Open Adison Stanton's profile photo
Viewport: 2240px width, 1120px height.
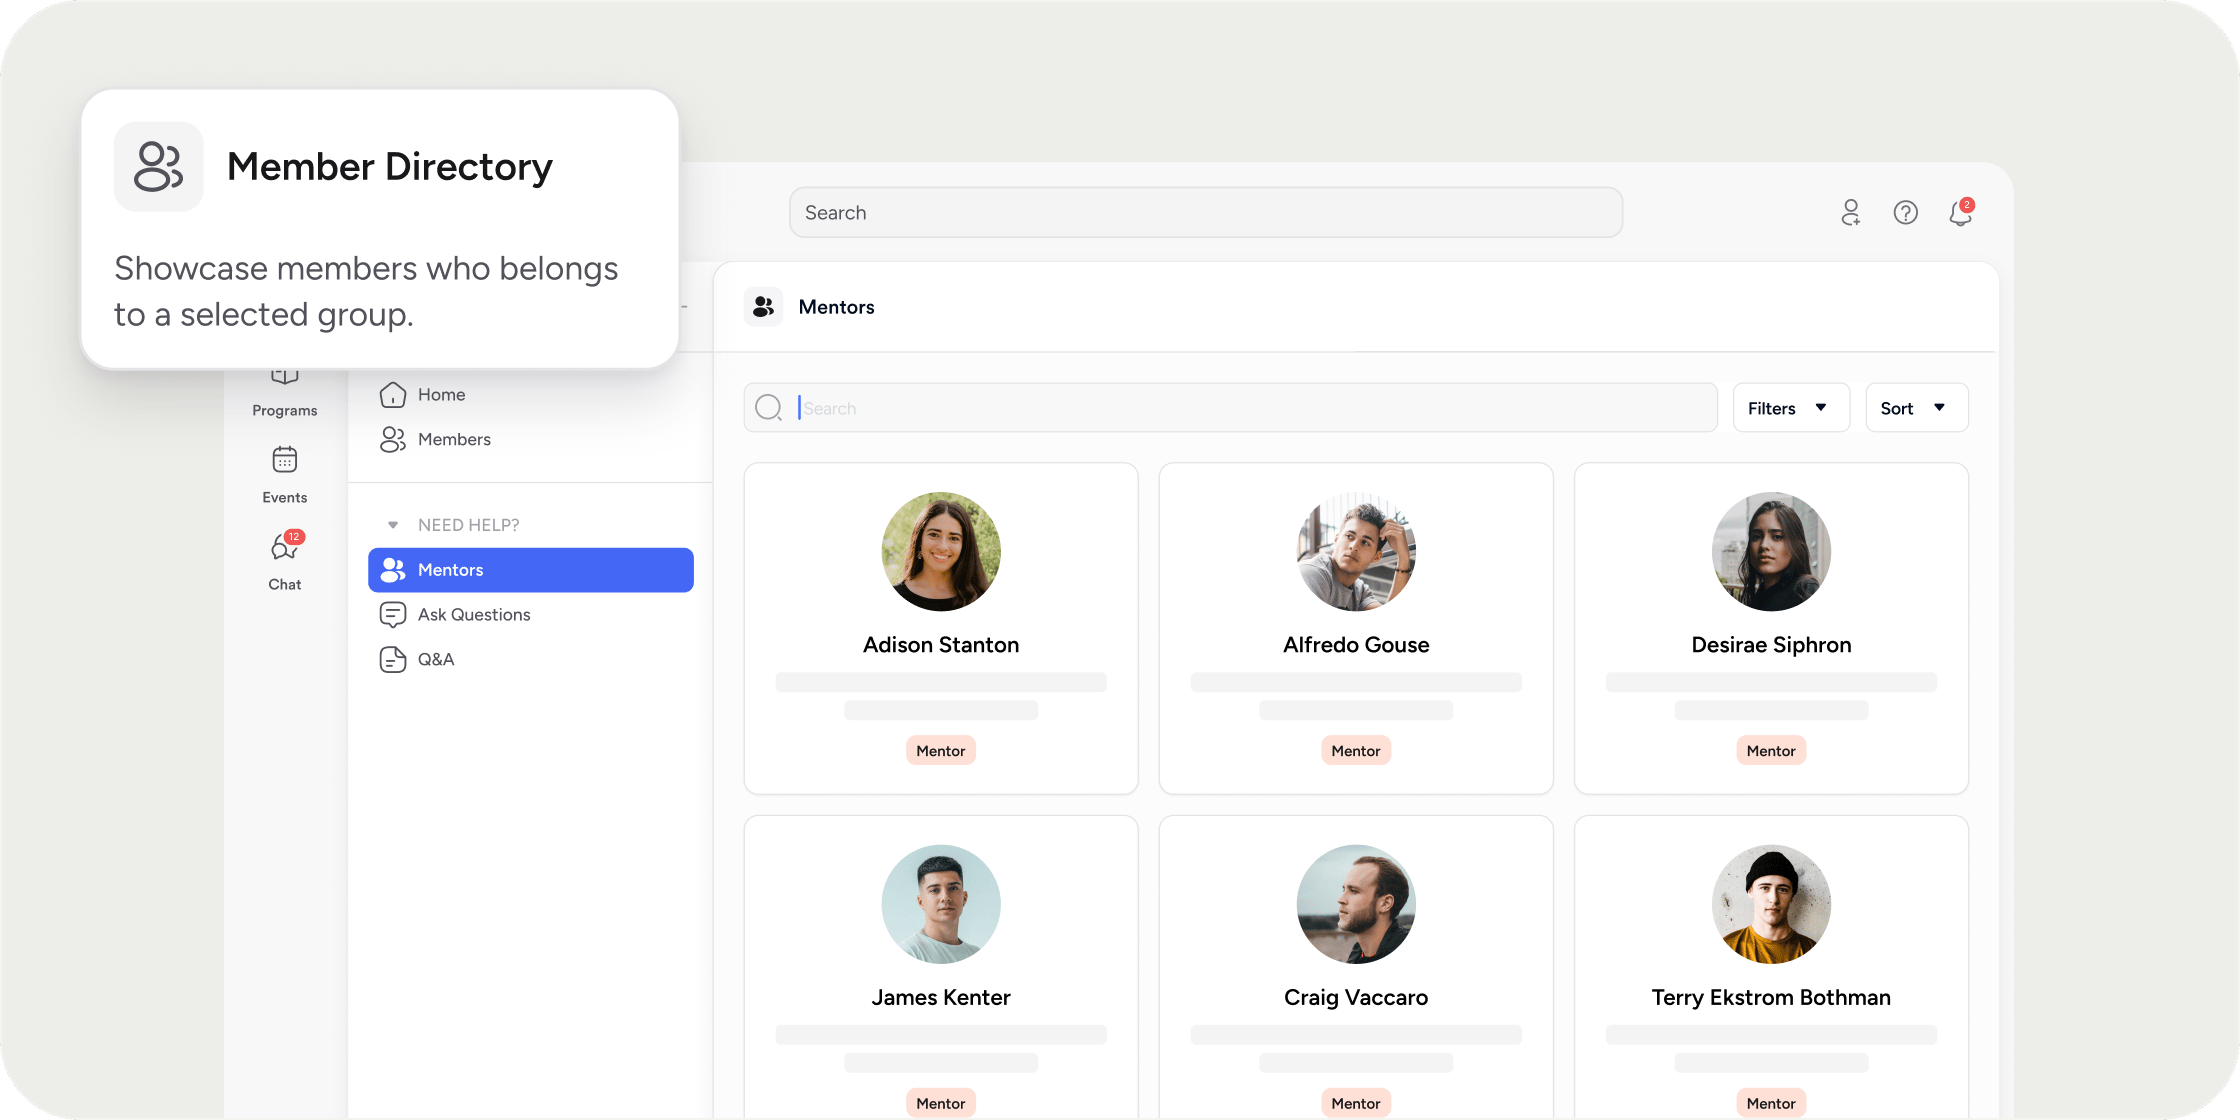(941, 551)
